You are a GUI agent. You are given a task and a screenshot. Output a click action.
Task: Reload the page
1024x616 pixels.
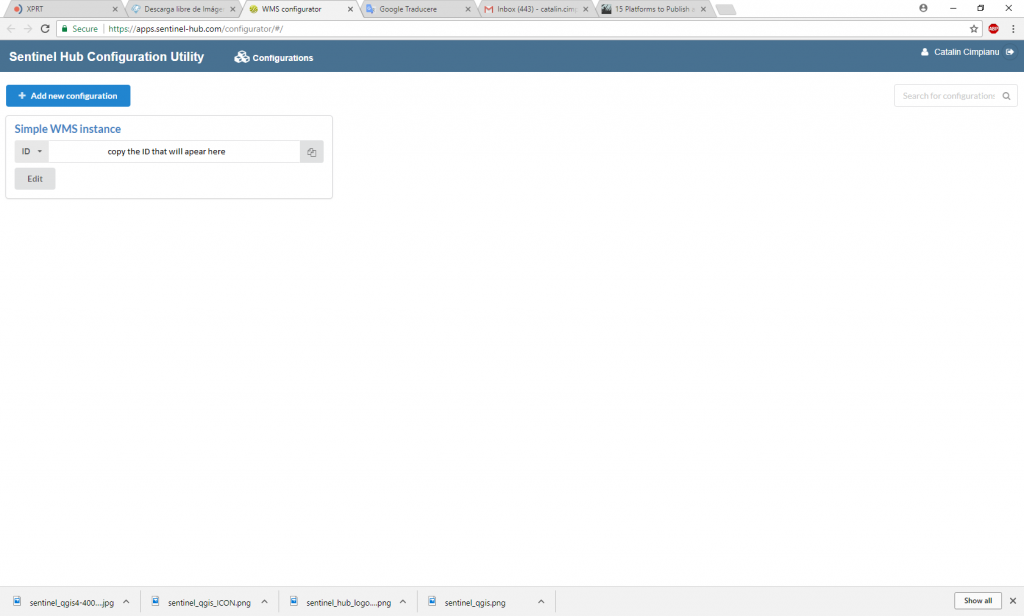click(x=45, y=29)
